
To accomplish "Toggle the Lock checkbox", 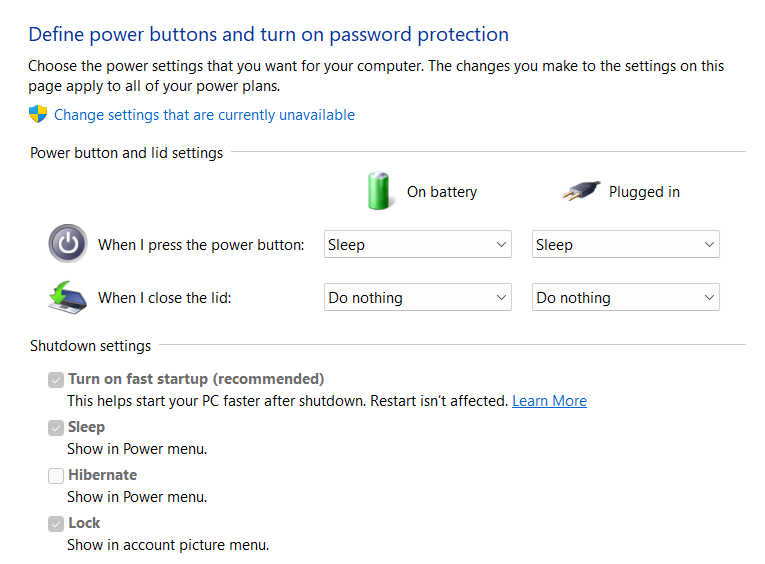I will (56, 524).
